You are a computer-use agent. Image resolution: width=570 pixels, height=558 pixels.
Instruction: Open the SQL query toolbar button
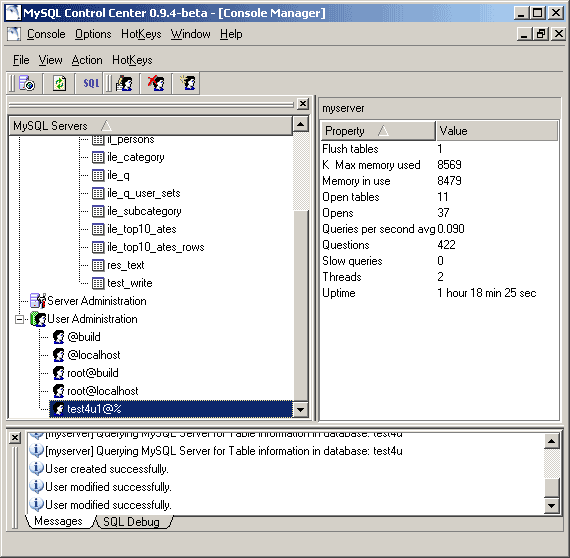click(x=91, y=83)
